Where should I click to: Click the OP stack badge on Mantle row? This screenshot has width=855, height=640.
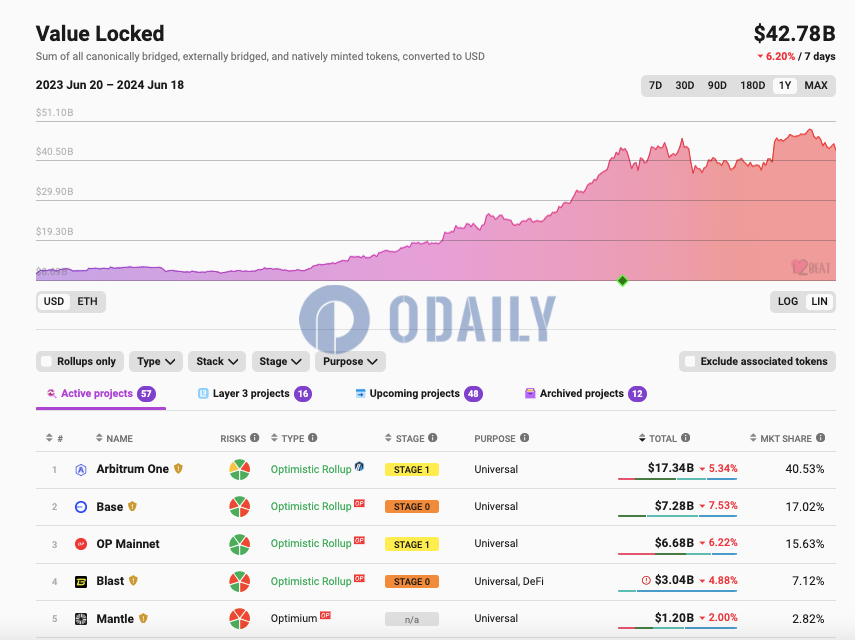326,615
